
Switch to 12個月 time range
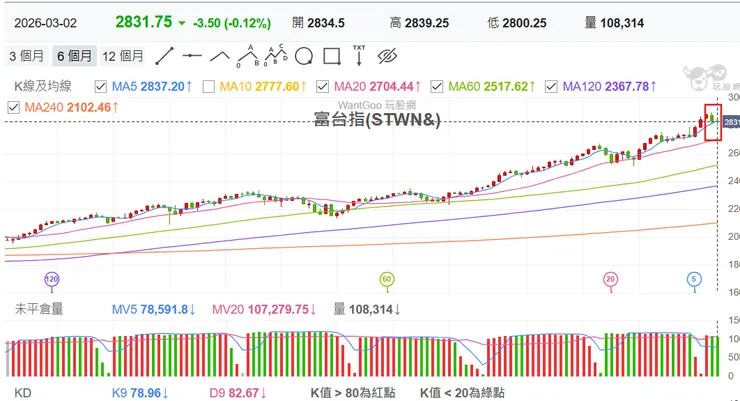coord(123,56)
